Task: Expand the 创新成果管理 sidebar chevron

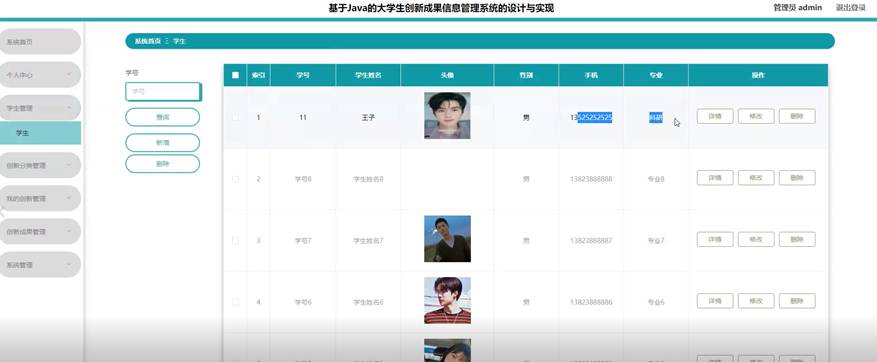Action: tap(69, 231)
